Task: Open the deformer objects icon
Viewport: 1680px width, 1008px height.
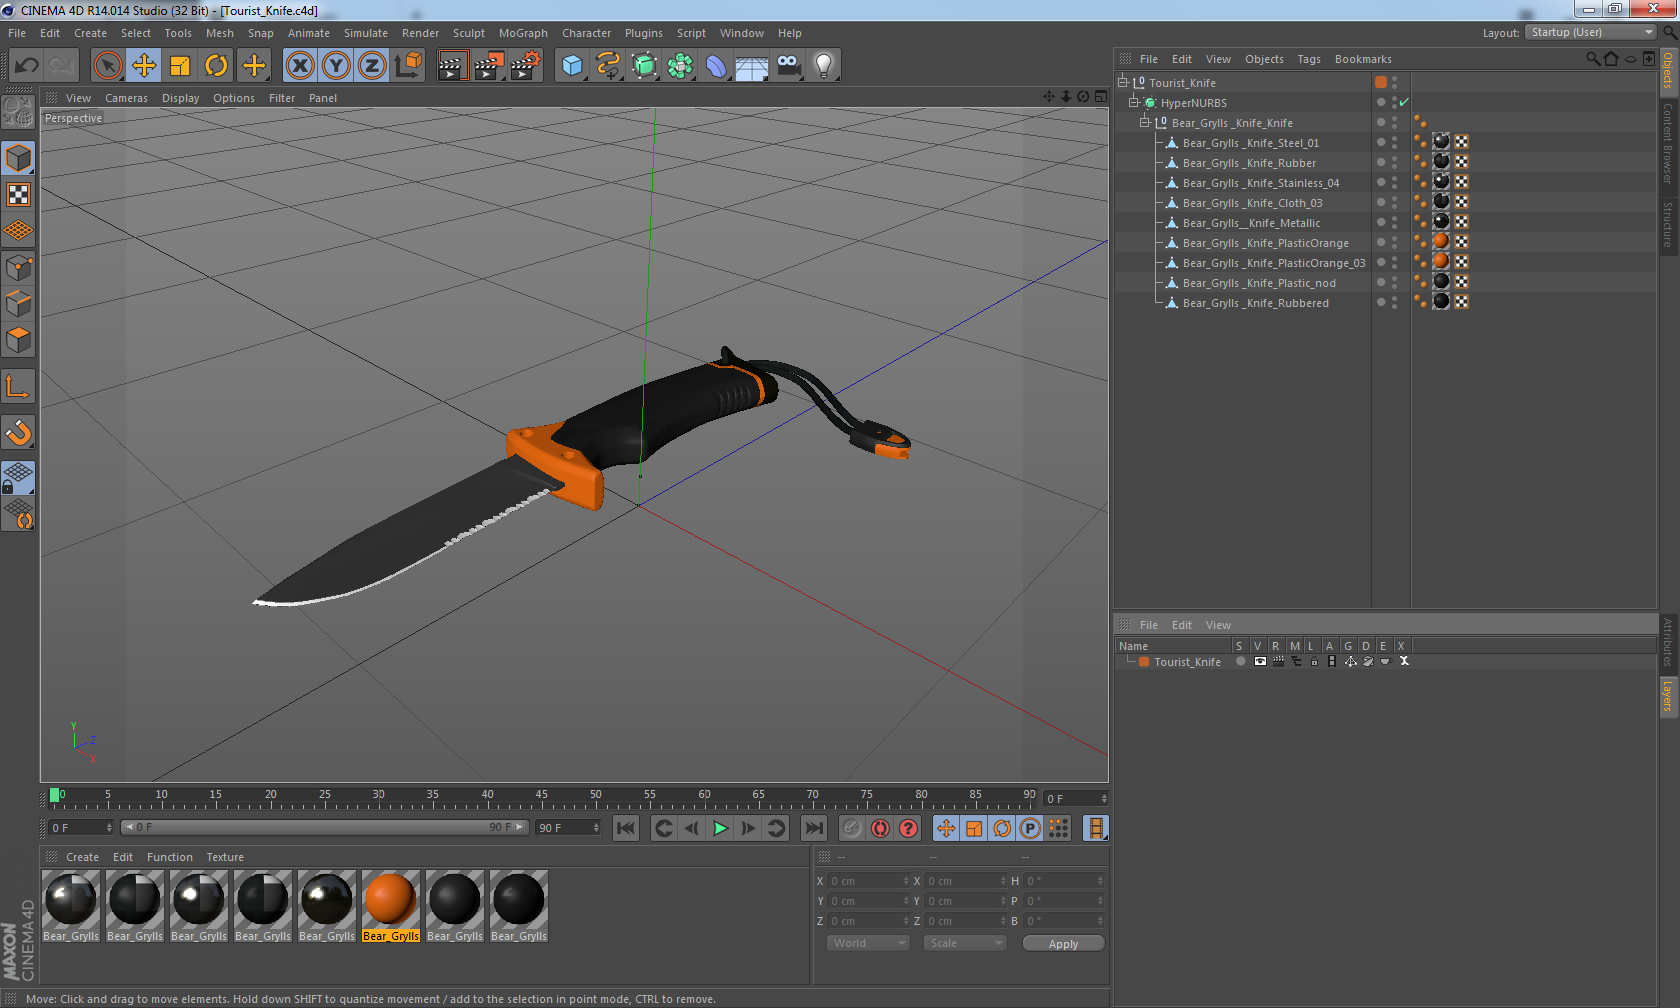Action: click(716, 66)
